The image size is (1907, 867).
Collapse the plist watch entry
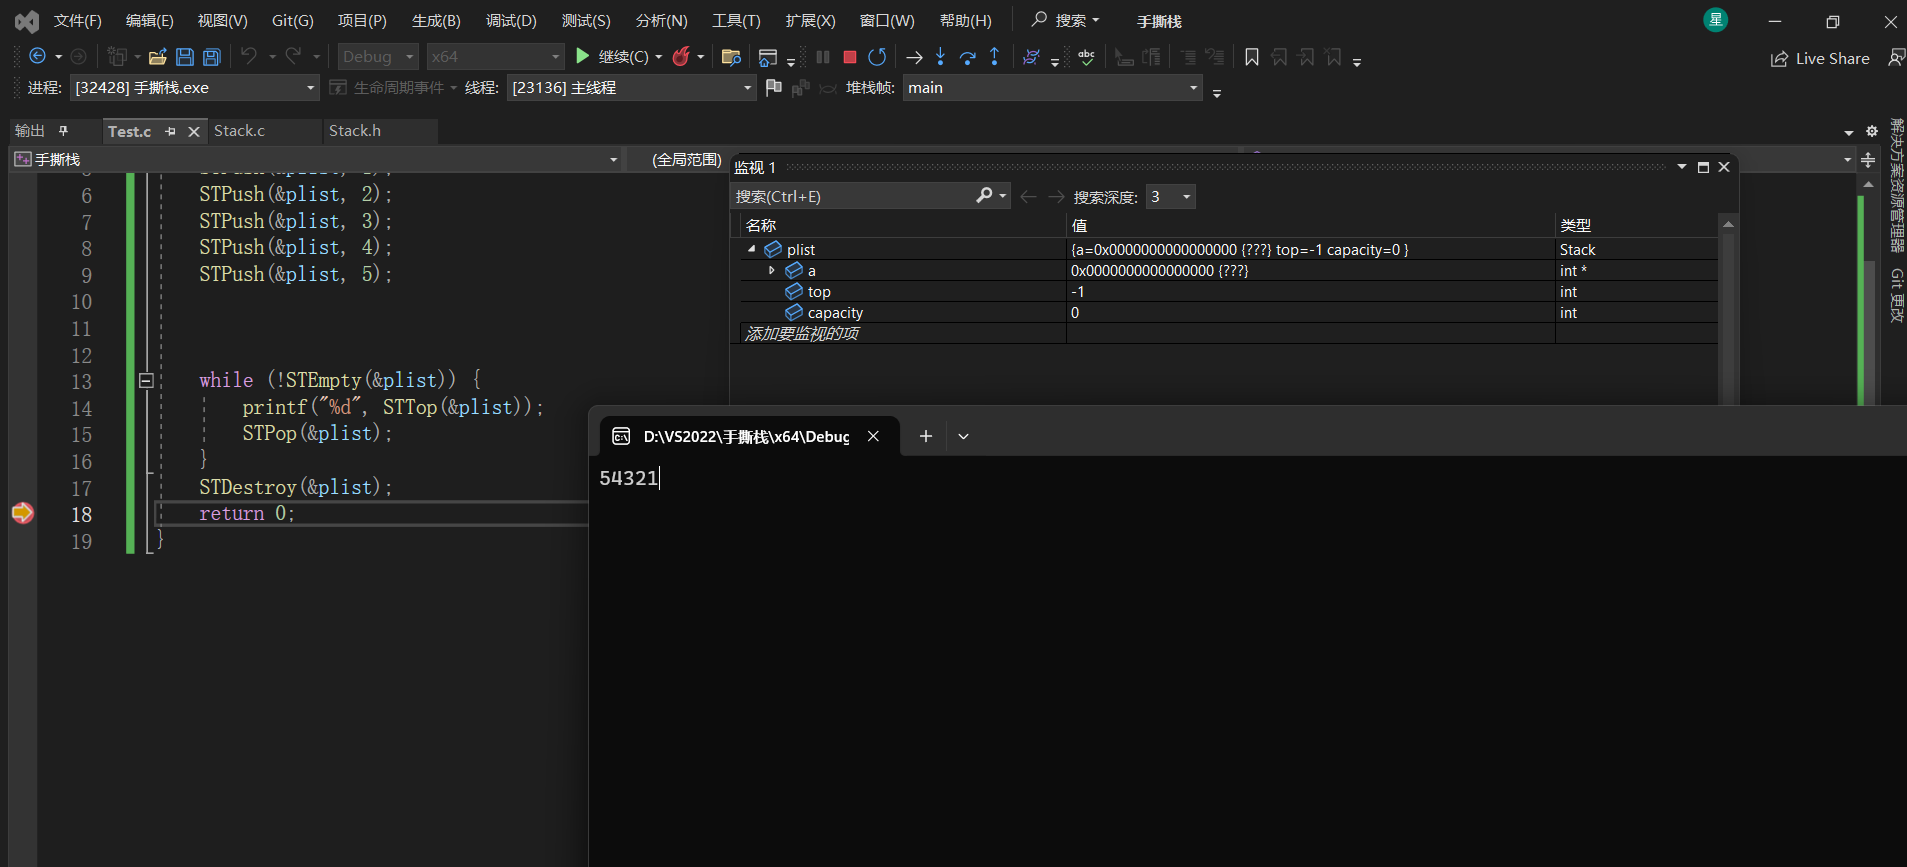click(x=752, y=249)
